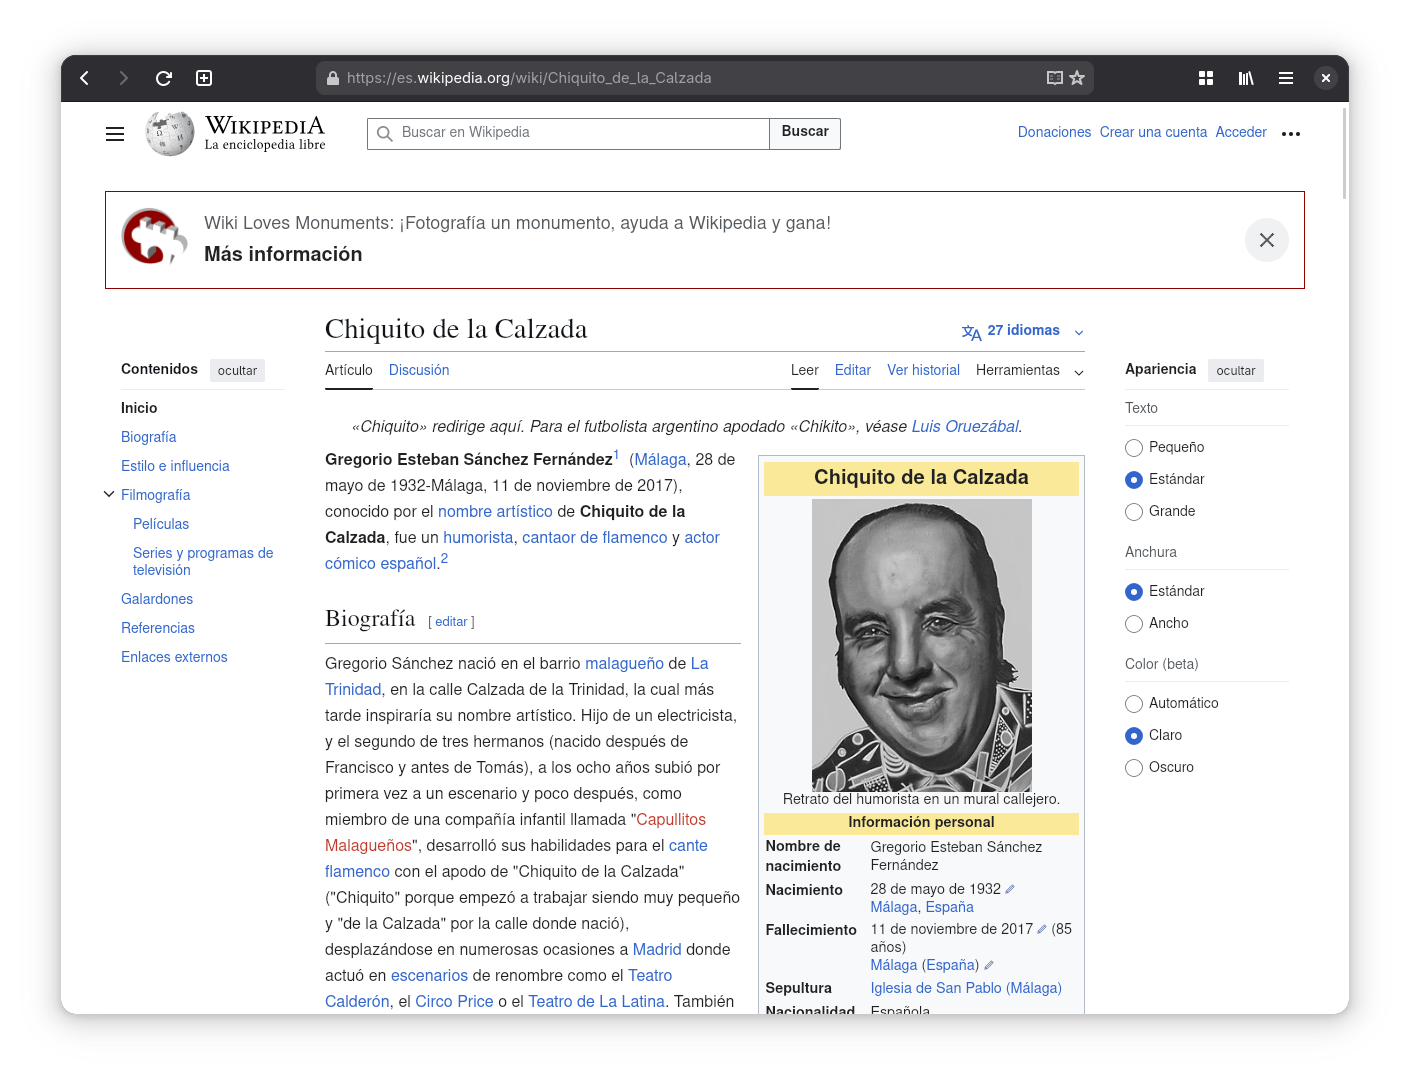Screen dimensions: 1410x1081
Task: Select Pequeño text size
Action: (x=1134, y=448)
